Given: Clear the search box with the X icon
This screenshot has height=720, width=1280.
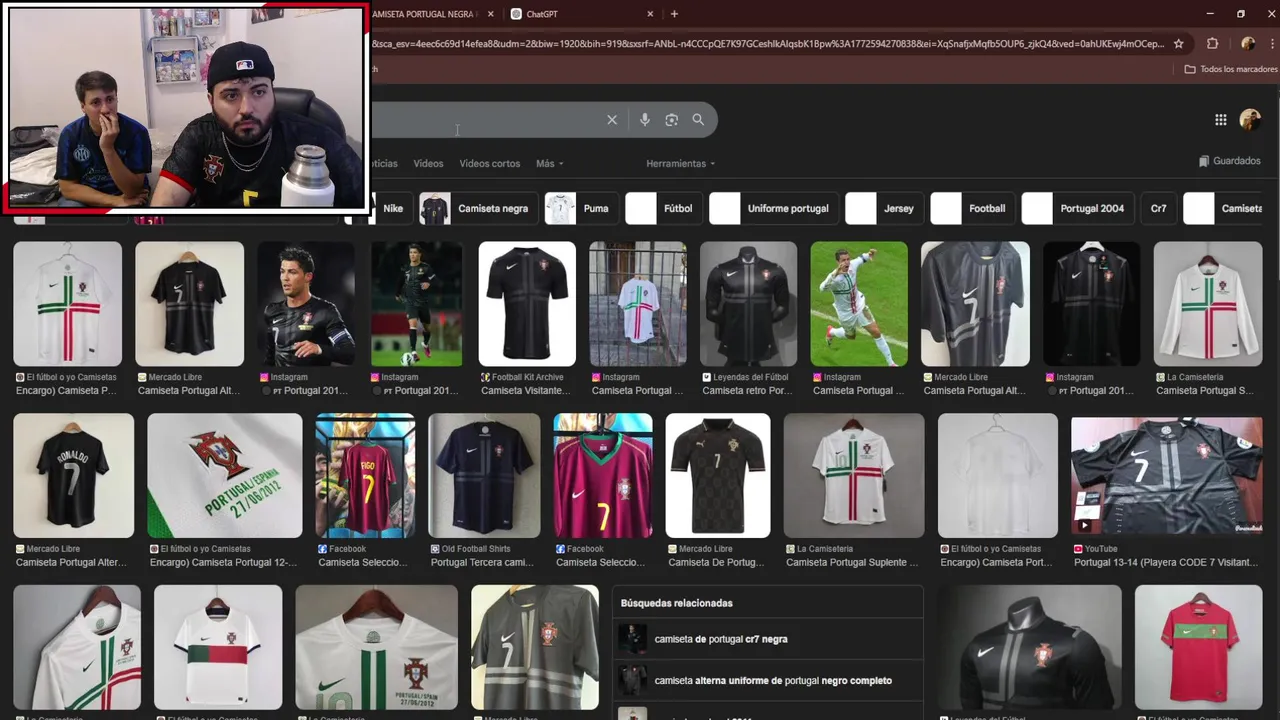Looking at the screenshot, I should click(612, 120).
